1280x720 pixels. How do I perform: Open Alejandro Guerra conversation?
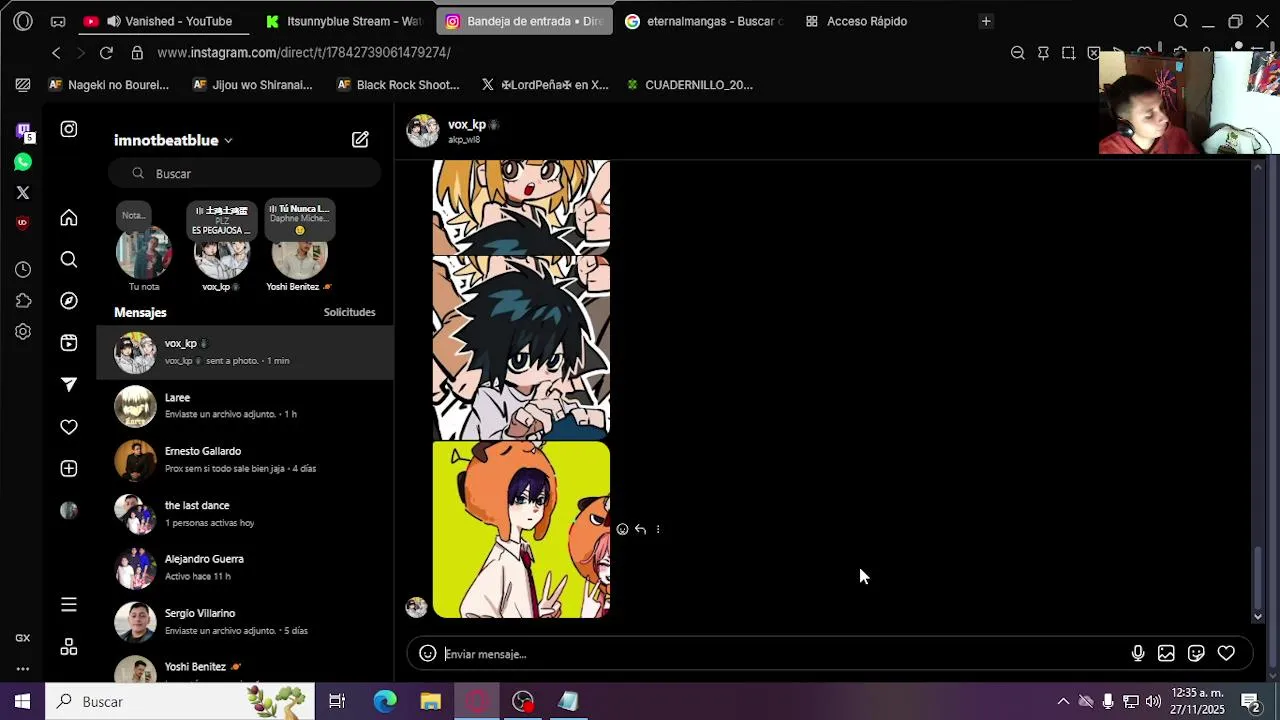pyautogui.click(x=245, y=568)
